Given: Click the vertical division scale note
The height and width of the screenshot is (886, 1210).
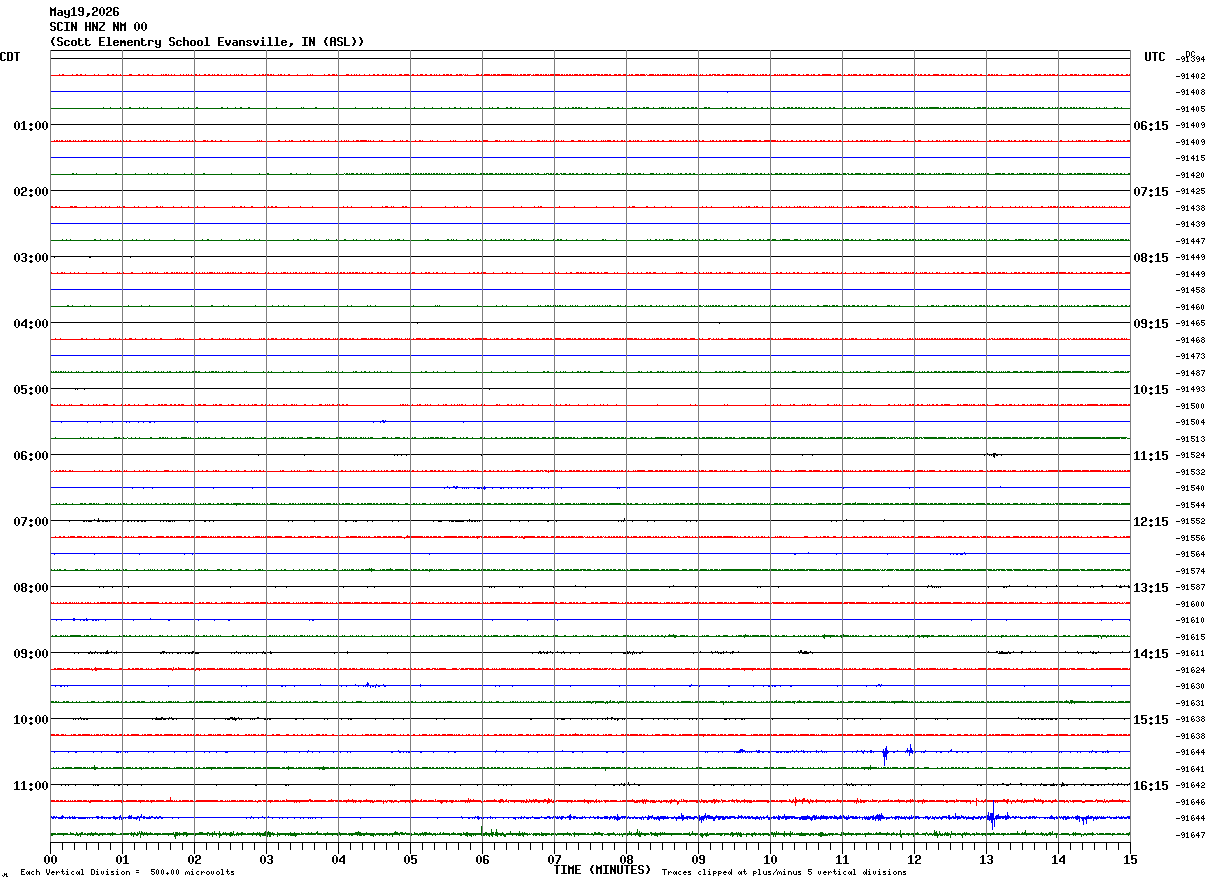Looking at the screenshot, I should 127,873.
